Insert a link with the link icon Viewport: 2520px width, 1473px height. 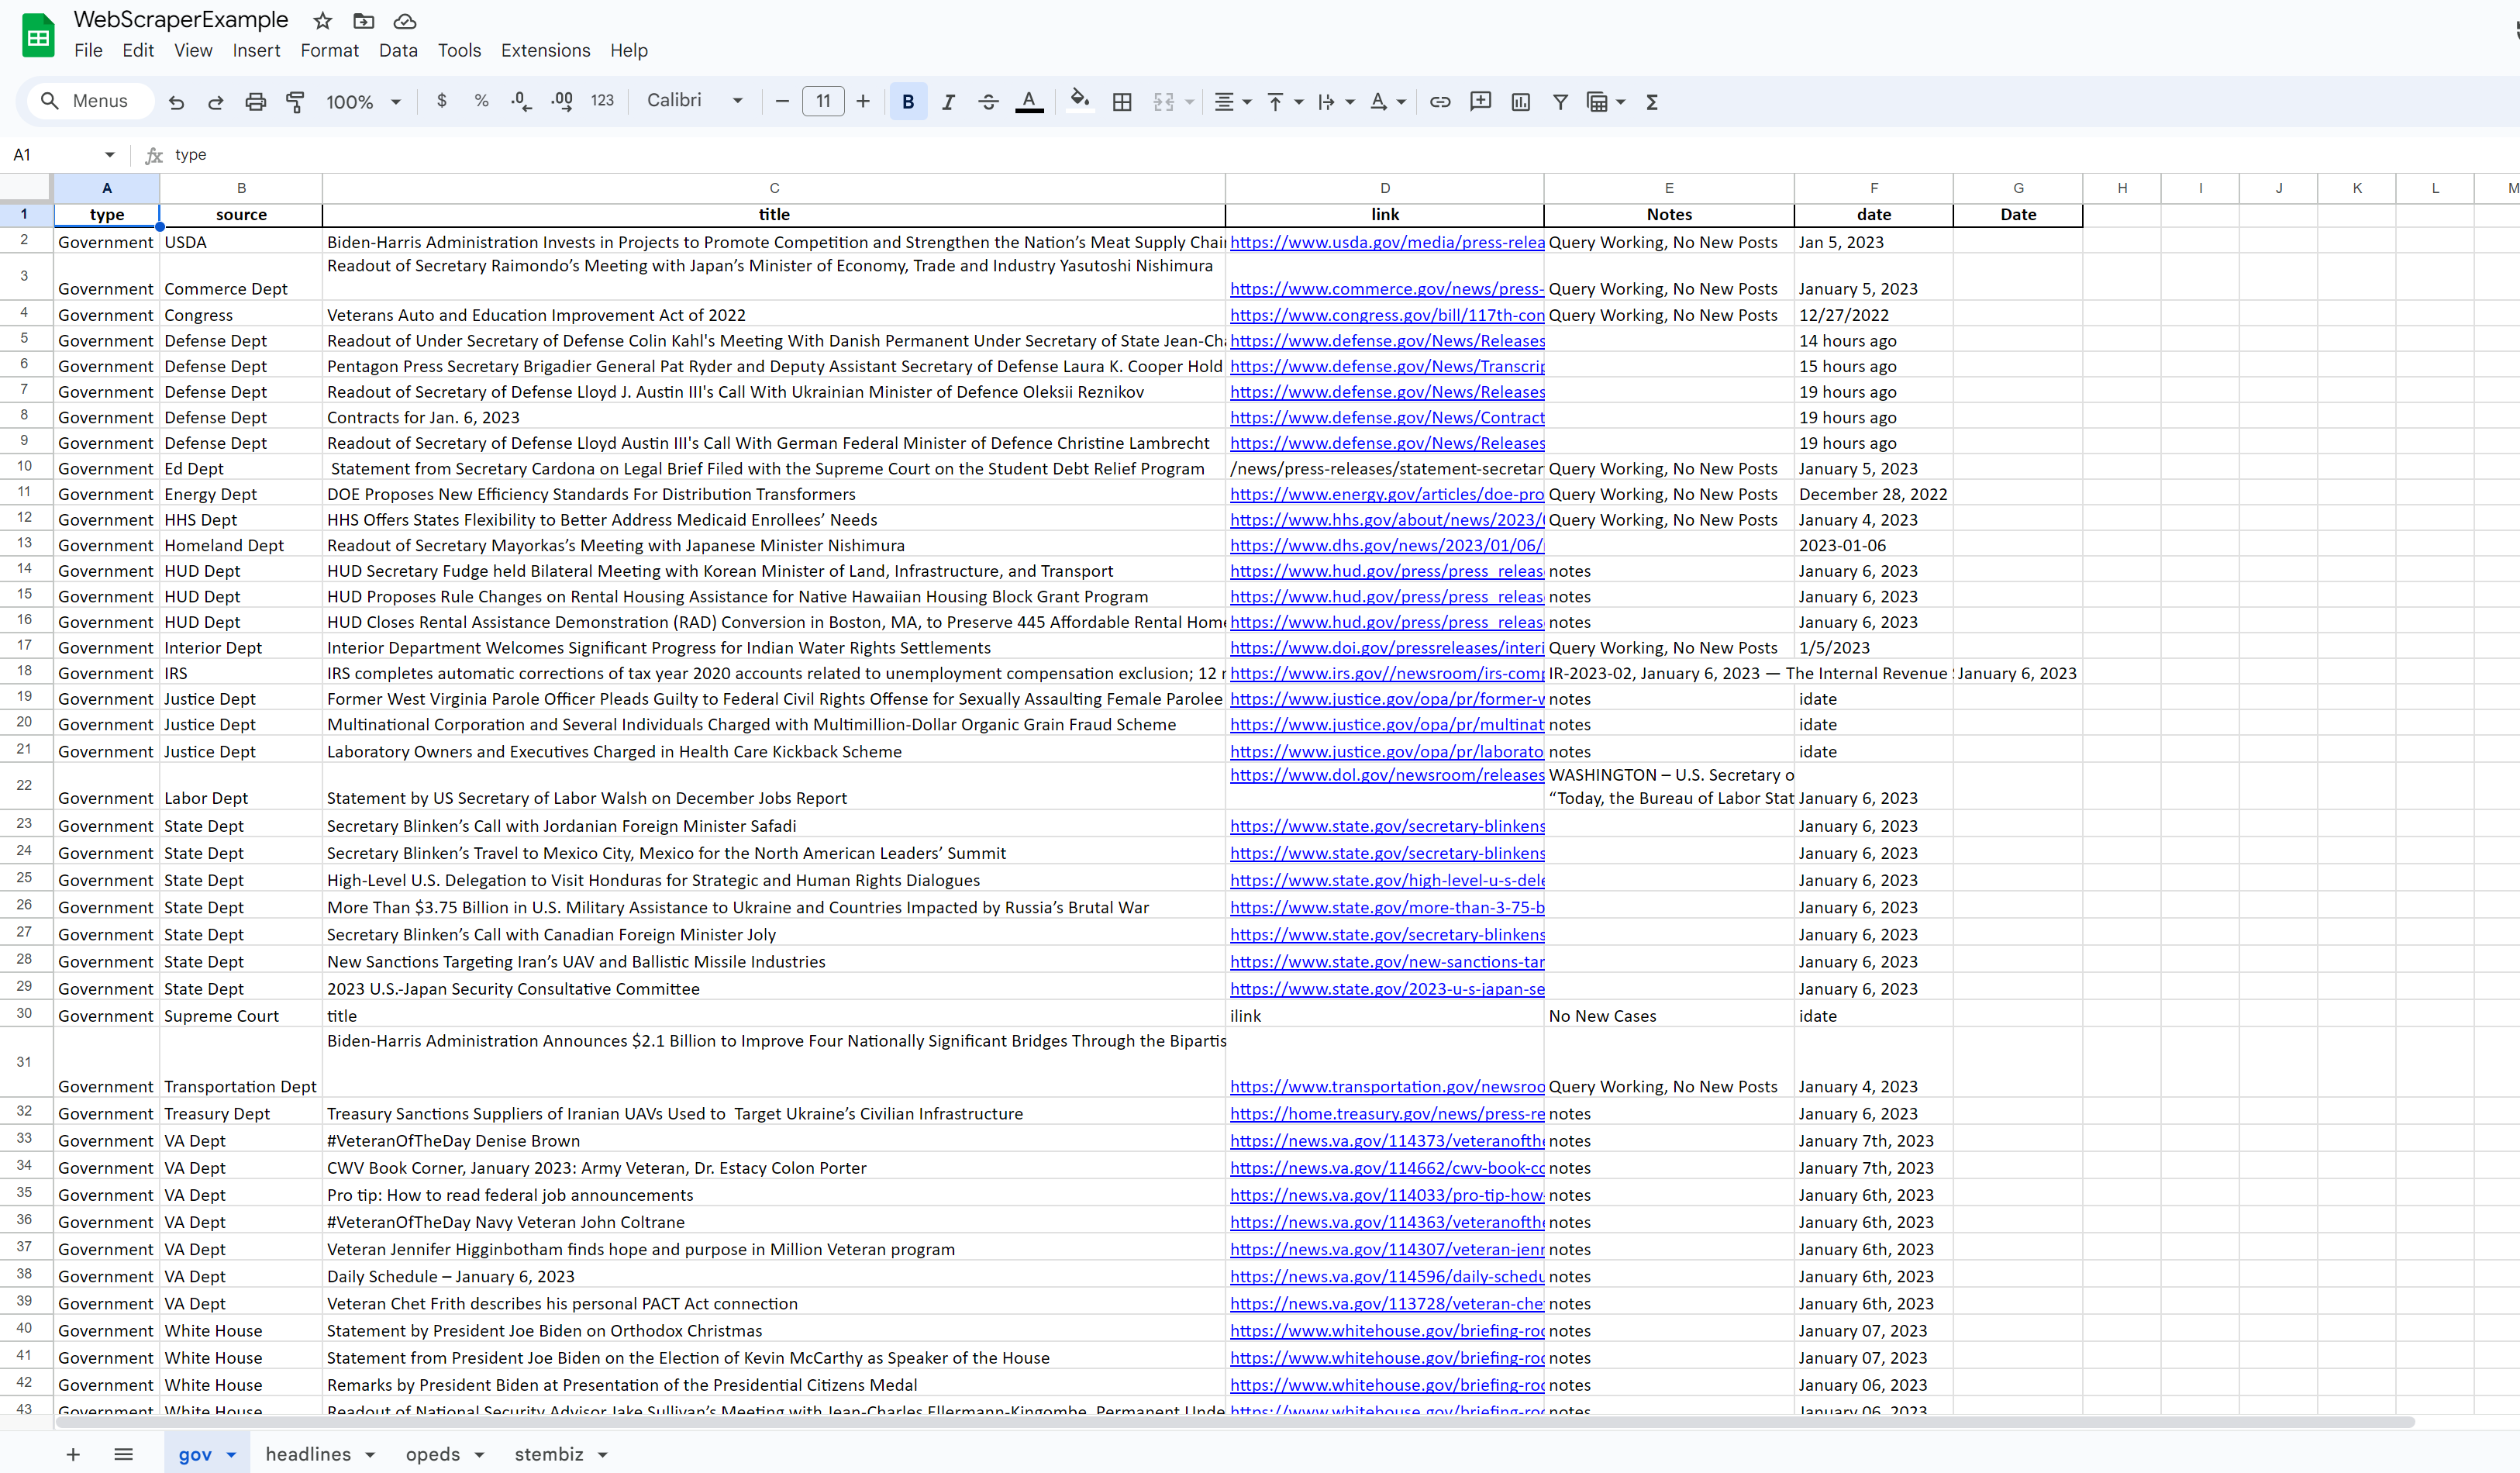(1440, 101)
